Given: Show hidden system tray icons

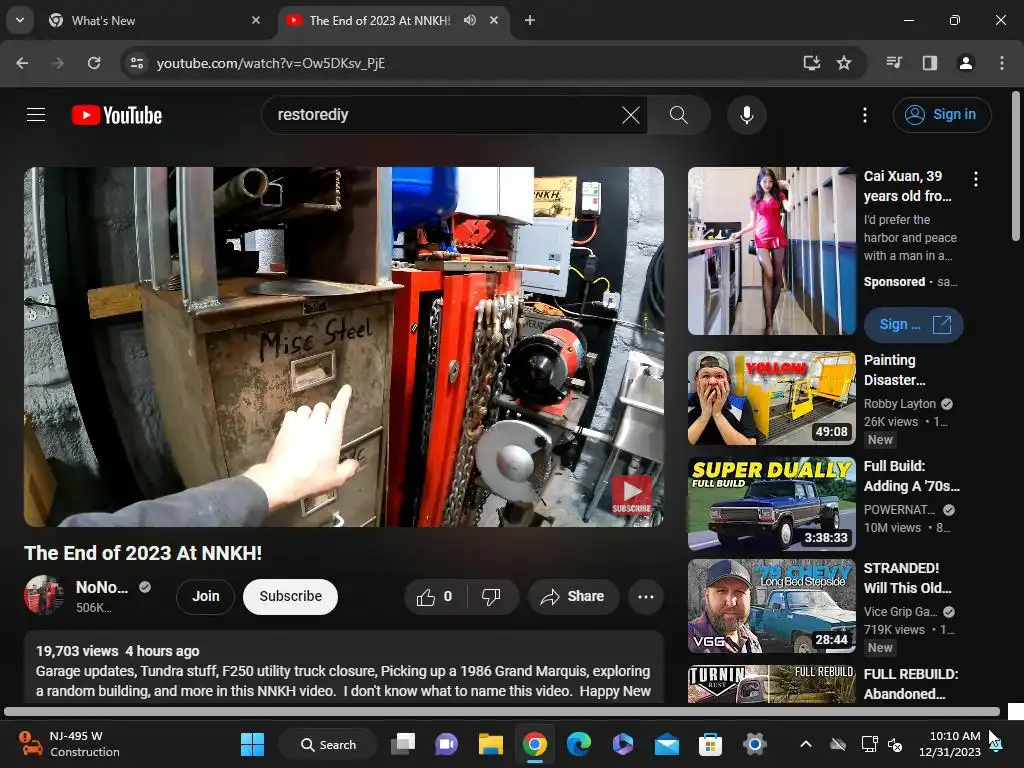Looking at the screenshot, I should tap(806, 744).
